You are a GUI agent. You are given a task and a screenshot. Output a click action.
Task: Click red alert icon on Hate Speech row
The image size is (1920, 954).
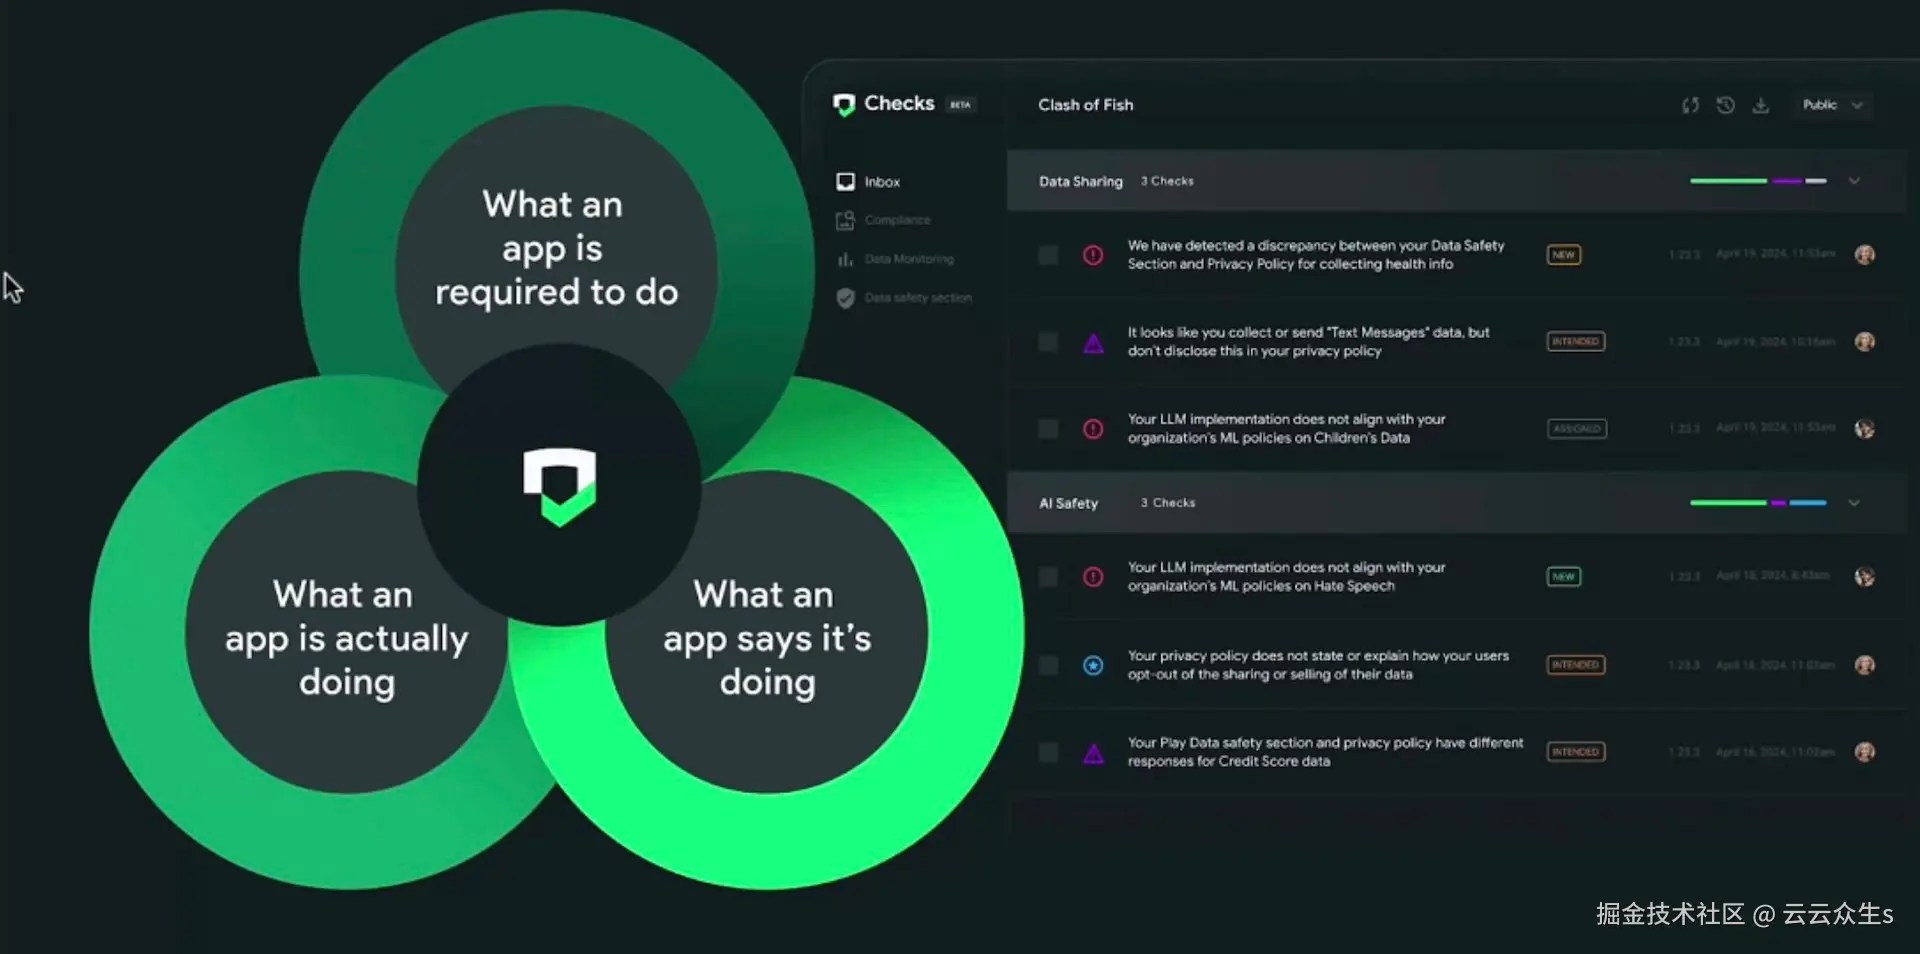click(1093, 577)
